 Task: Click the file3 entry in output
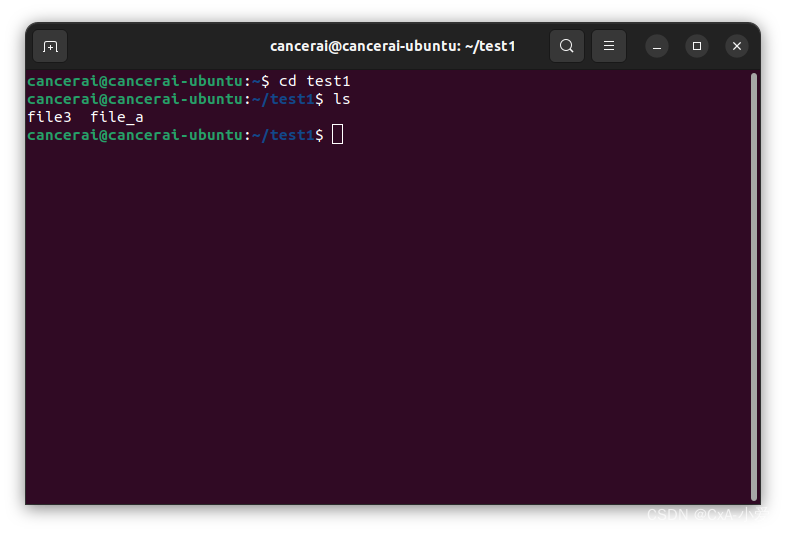click(49, 117)
